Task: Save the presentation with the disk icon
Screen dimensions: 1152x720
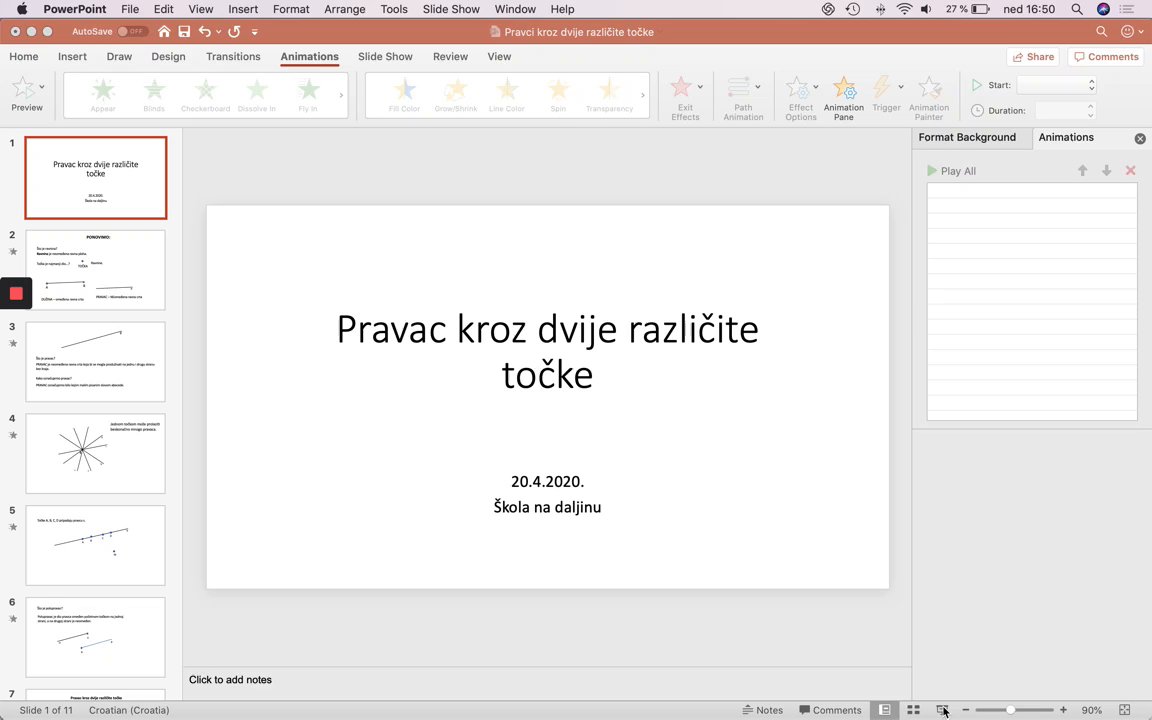Action: click(184, 32)
